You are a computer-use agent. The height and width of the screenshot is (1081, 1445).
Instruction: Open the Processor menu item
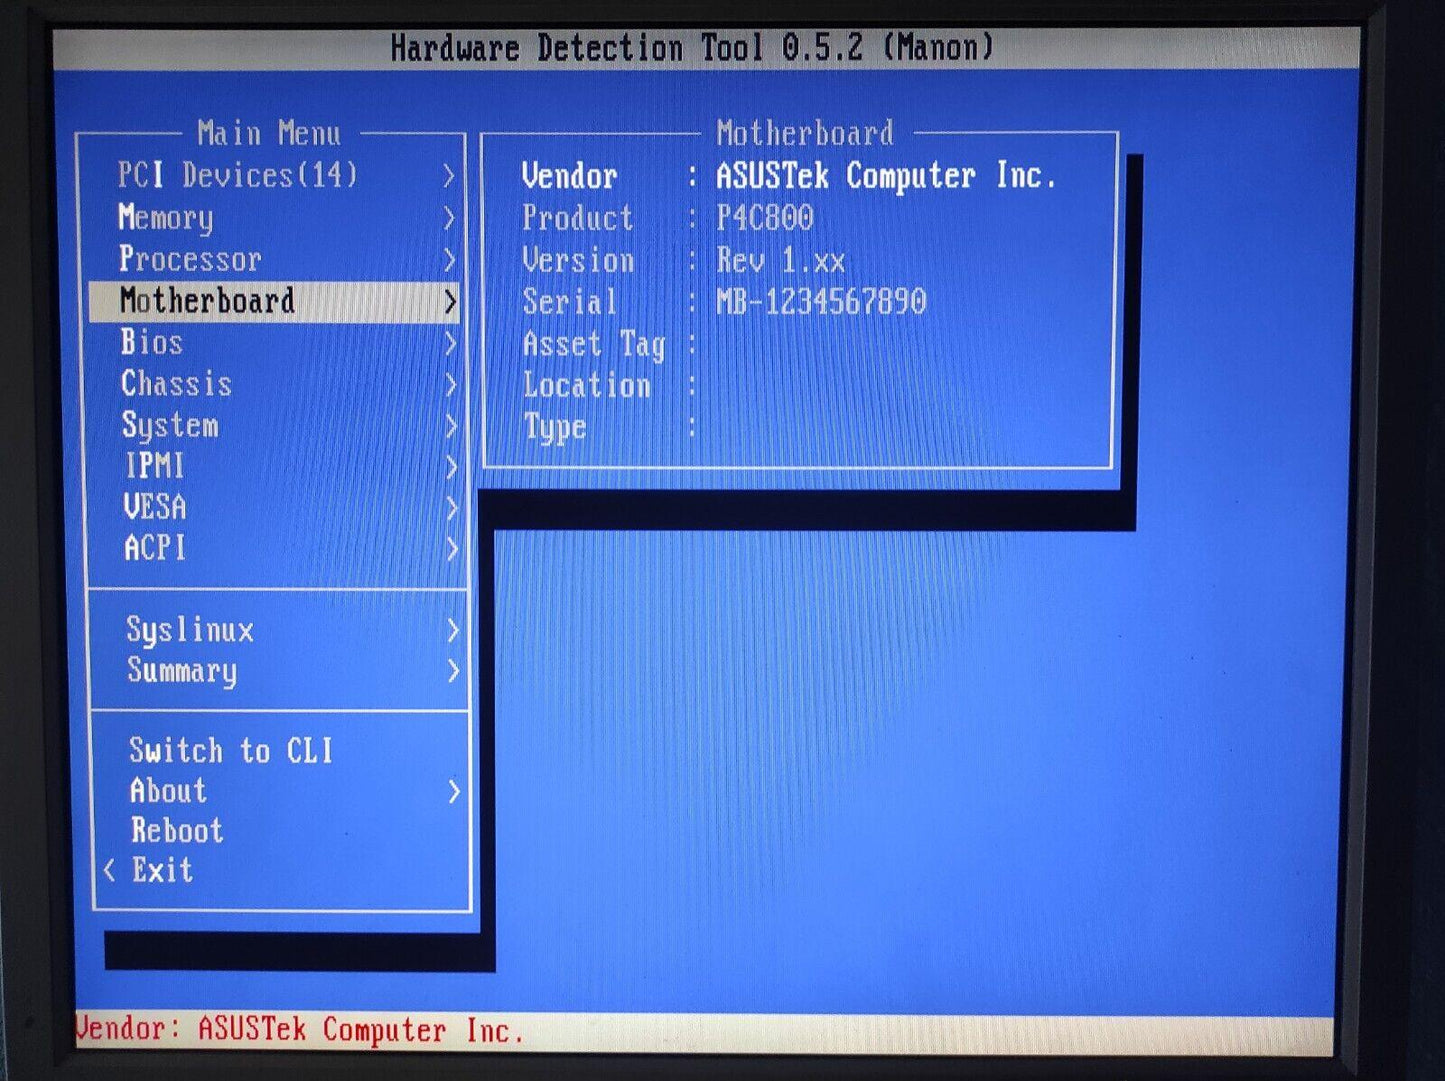(190, 260)
